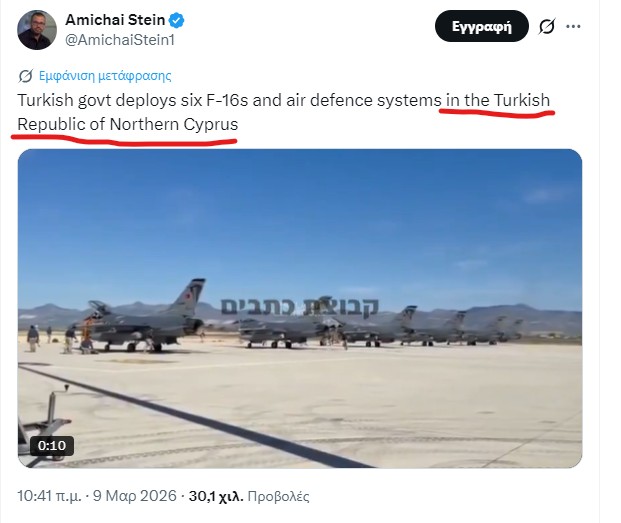This screenshot has width=621, height=523.
Task: Click the Hebrew watermark on the video
Action: click(x=300, y=307)
